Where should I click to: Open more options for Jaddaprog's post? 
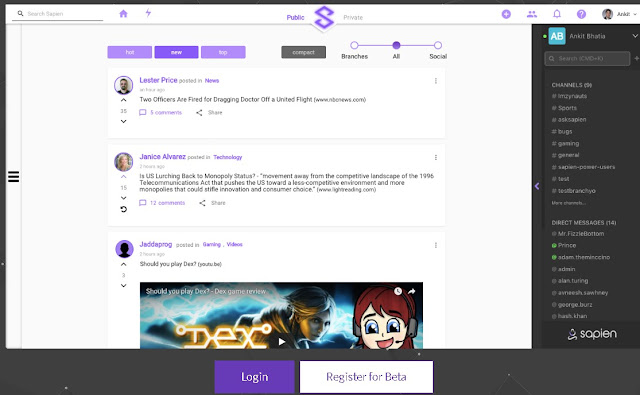click(436, 245)
